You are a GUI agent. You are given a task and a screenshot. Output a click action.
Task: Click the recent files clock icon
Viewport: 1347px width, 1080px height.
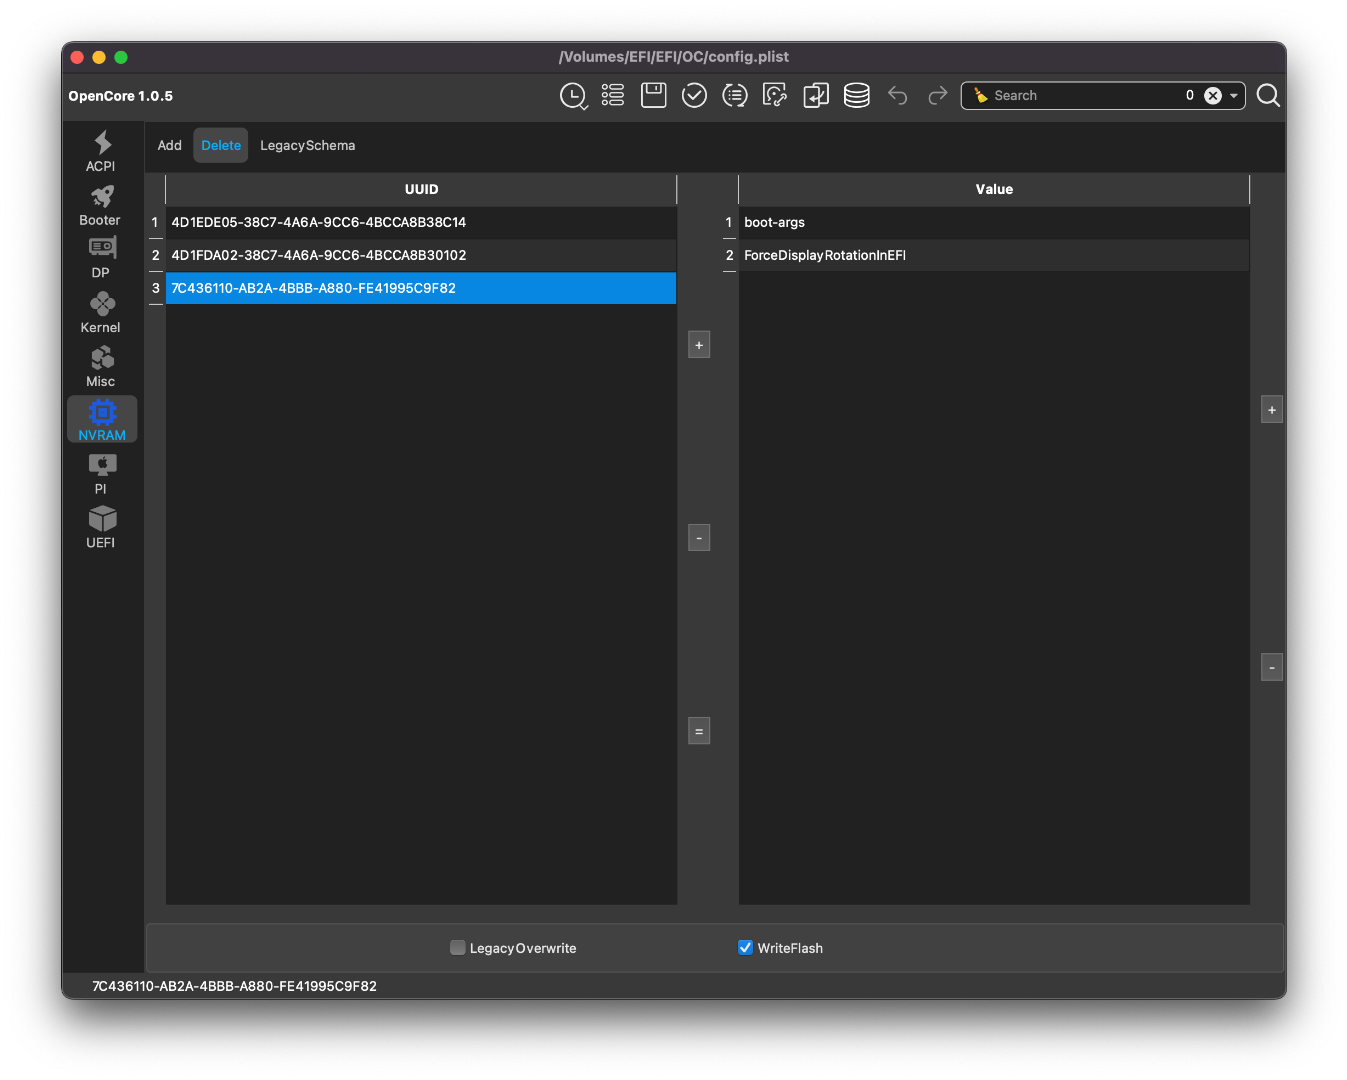tap(571, 95)
